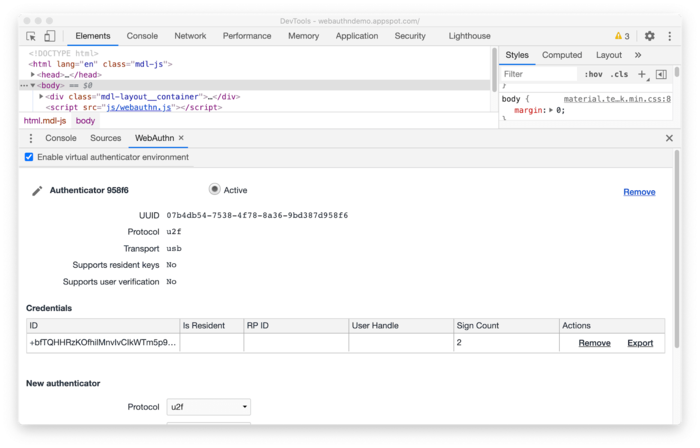
Task: Show more Styles pane tabs chevron
Action: click(638, 55)
